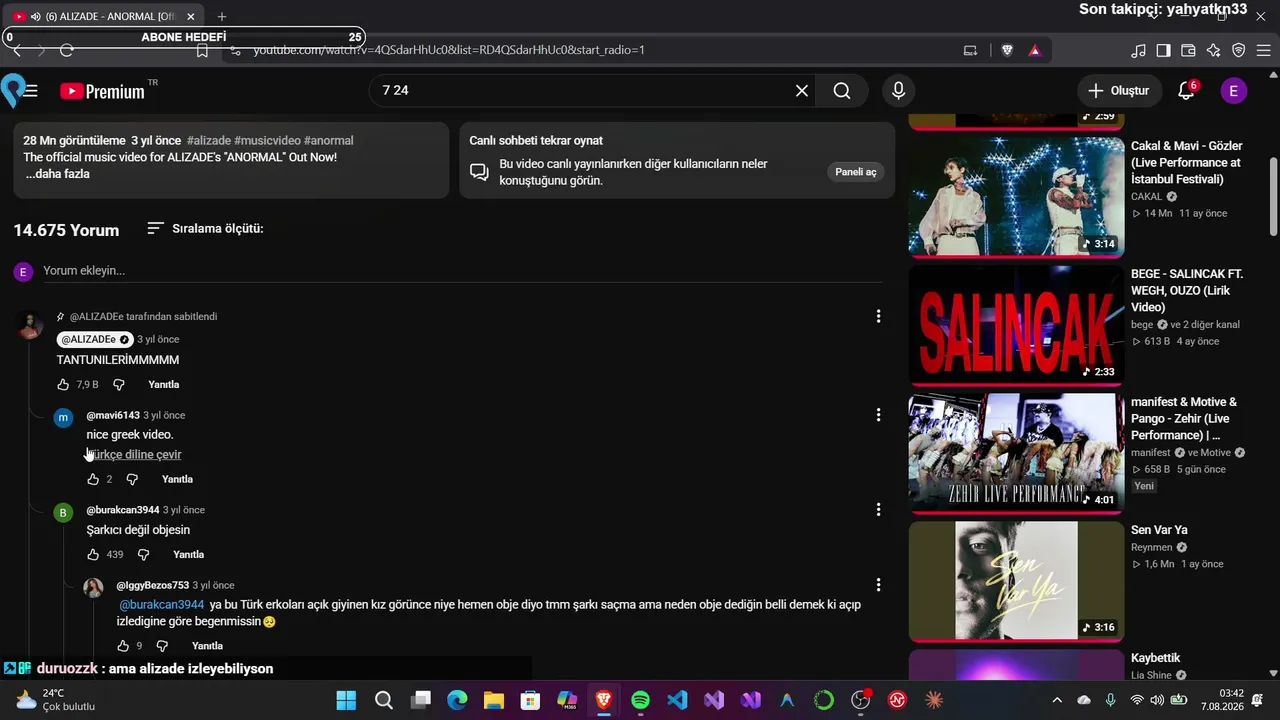Click the Yorum ekleyin comment field
1280x720 pixels.
pos(462,271)
